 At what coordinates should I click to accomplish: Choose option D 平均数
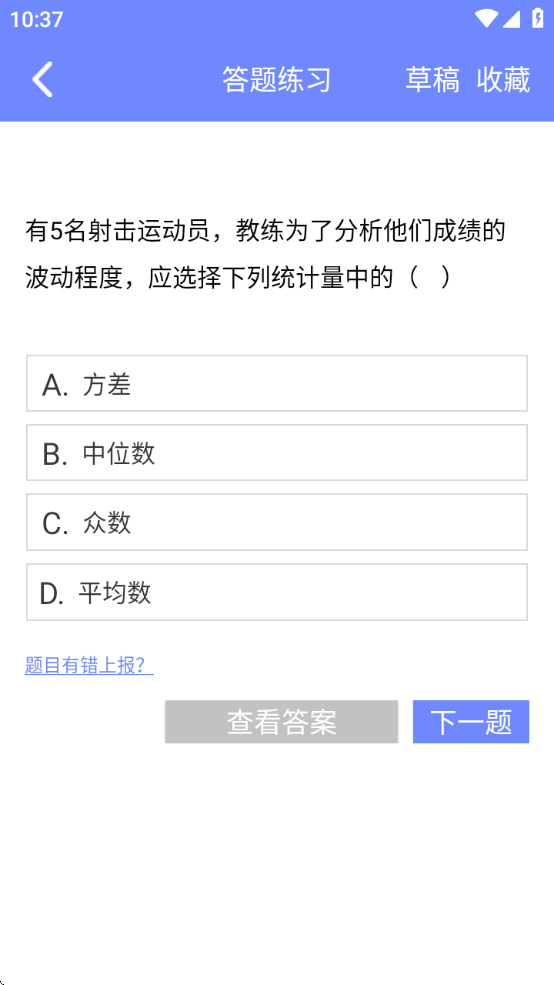pyautogui.click(x=276, y=592)
